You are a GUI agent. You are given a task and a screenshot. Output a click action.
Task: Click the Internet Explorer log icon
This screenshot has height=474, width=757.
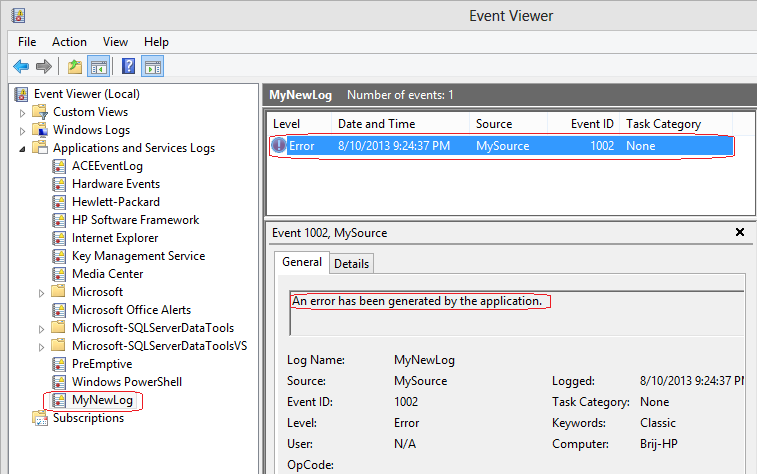click(59, 238)
